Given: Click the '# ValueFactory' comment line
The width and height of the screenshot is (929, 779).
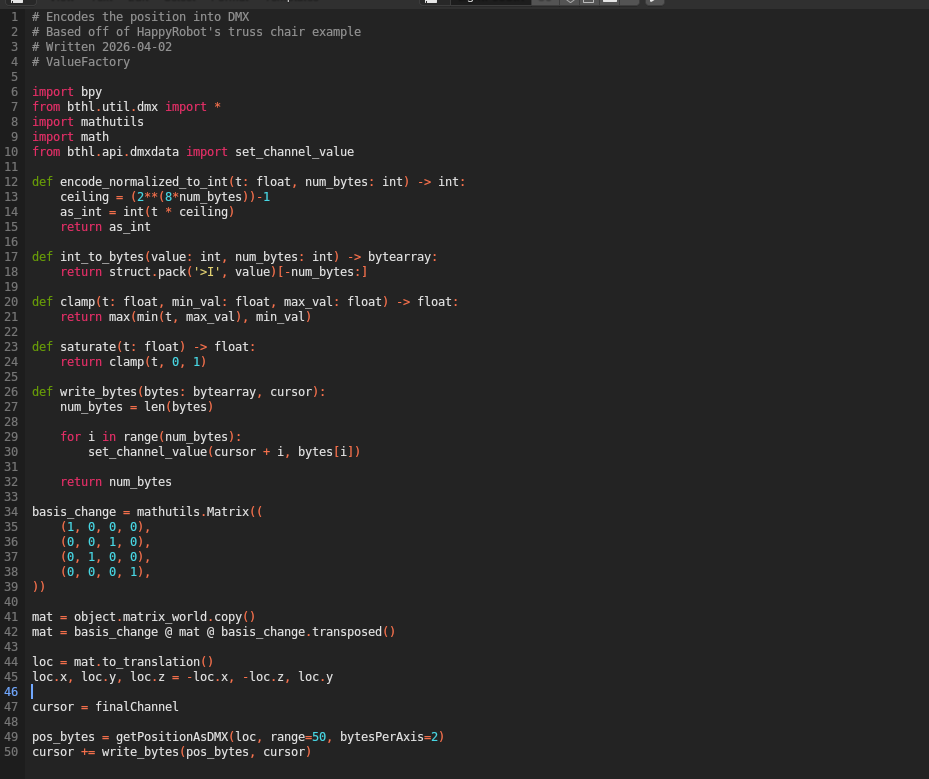Looking at the screenshot, I should (x=81, y=62).
